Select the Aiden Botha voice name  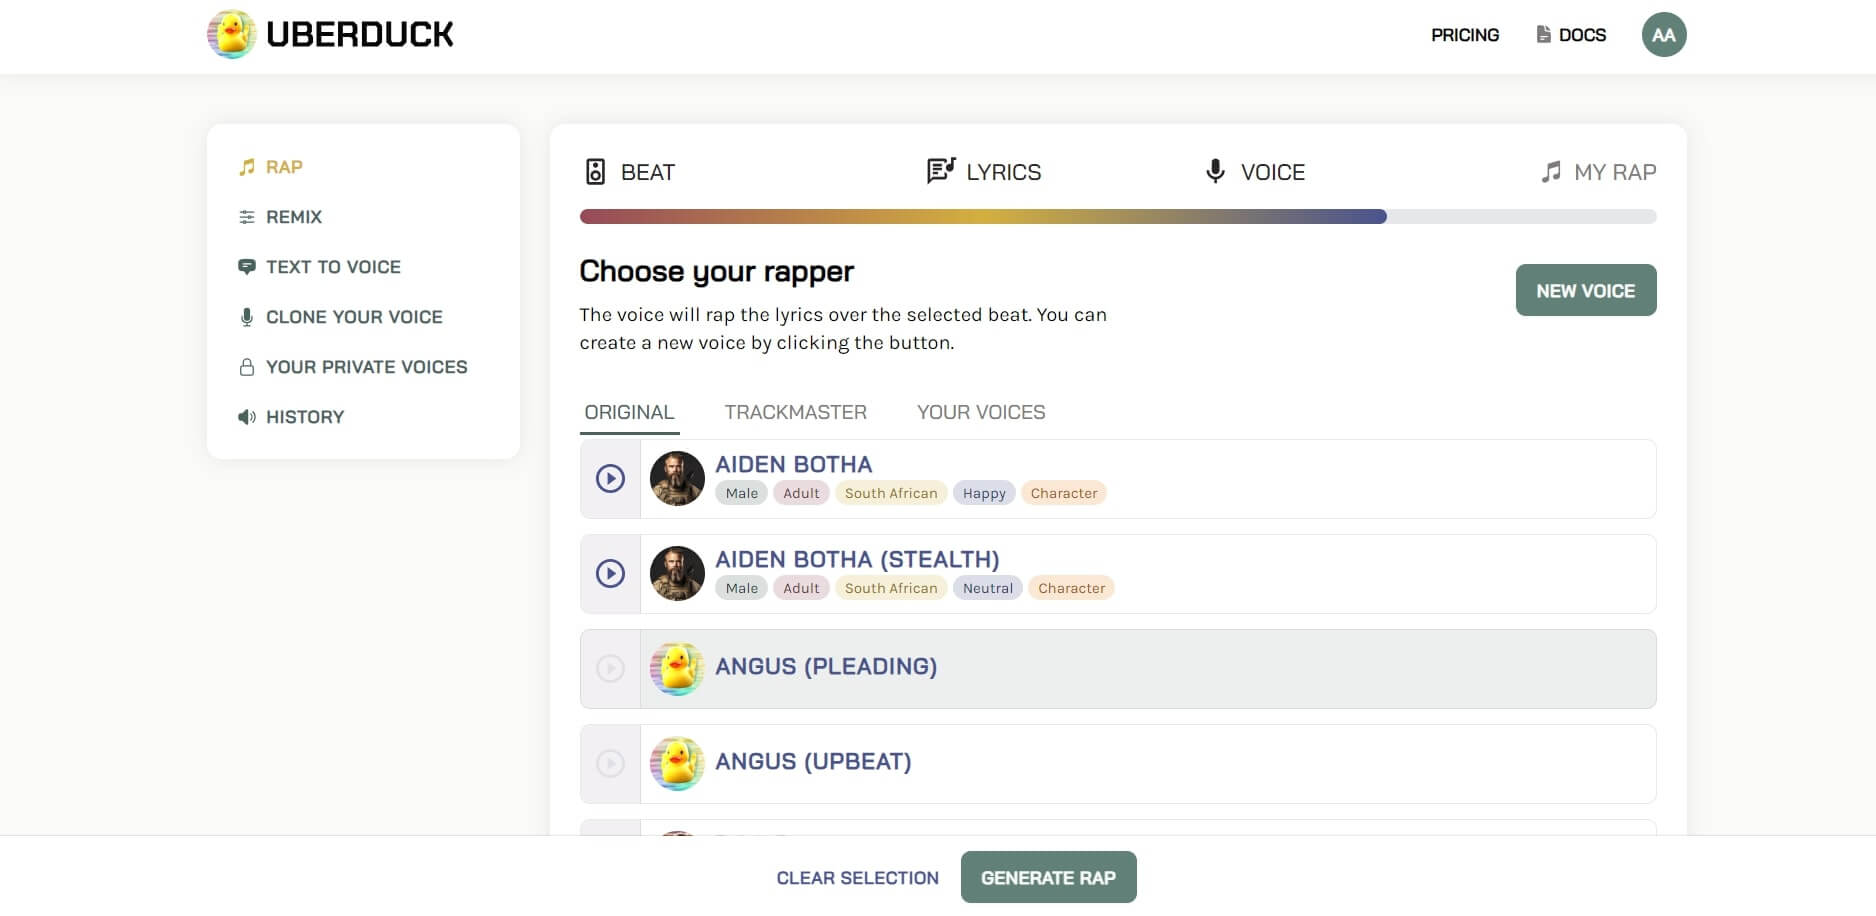(x=794, y=464)
